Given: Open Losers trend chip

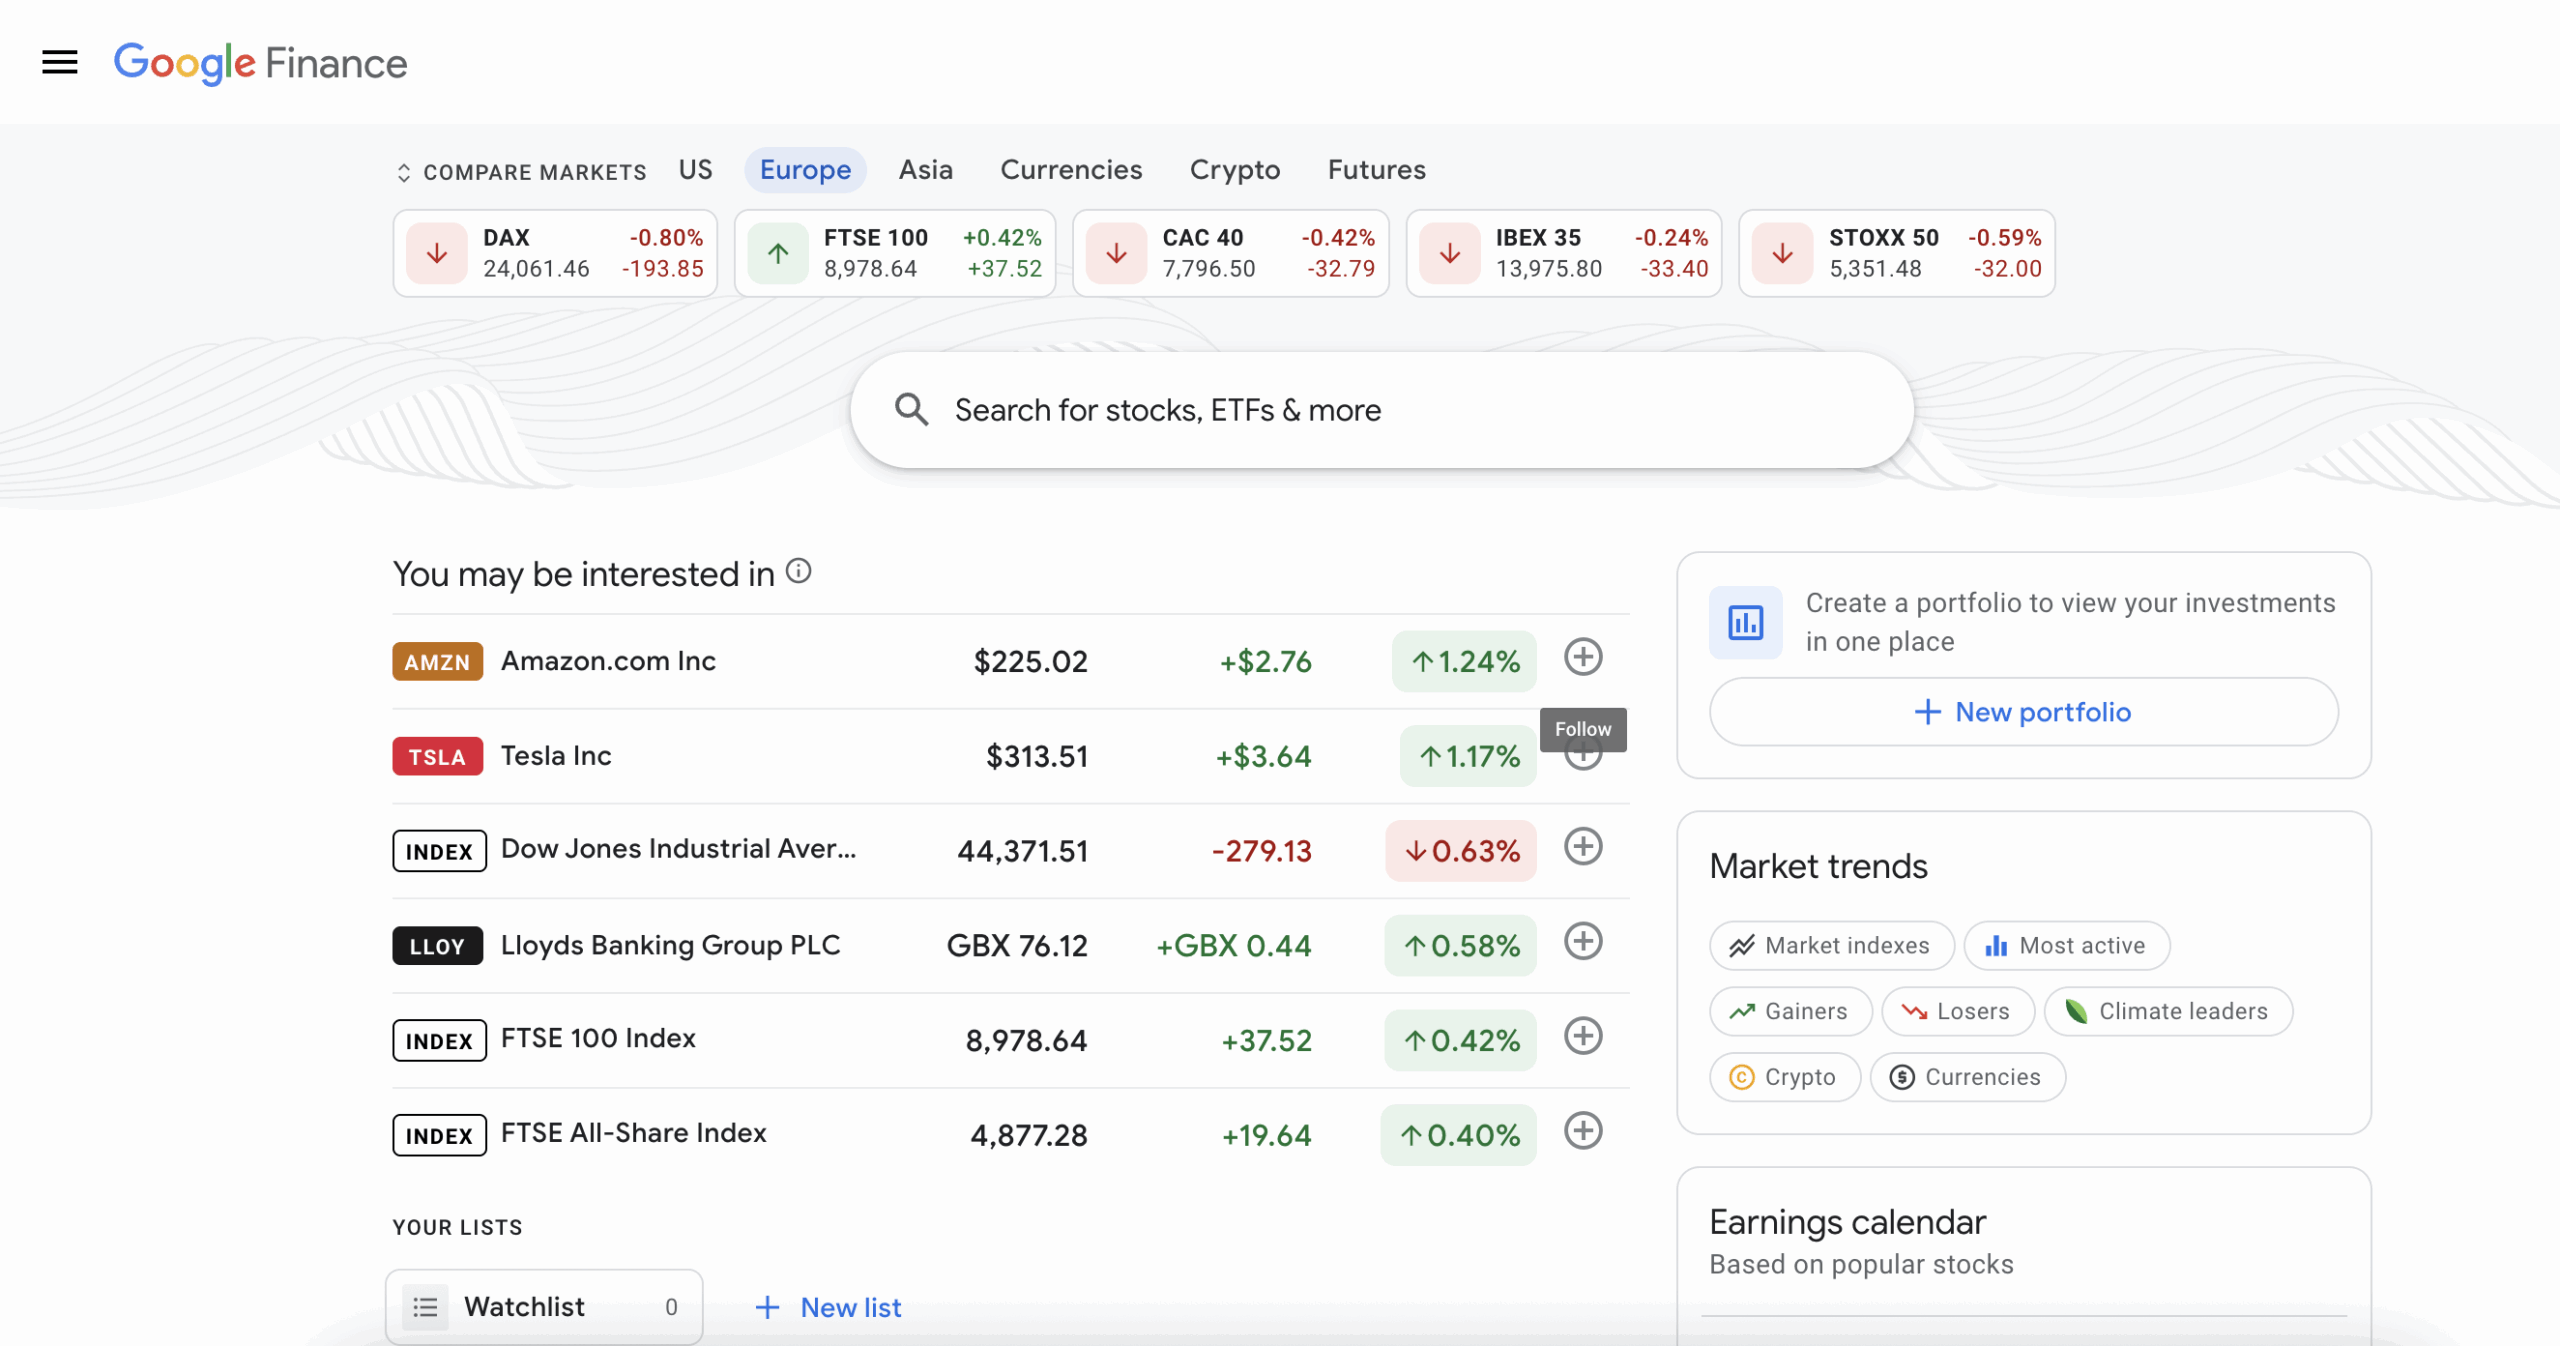Looking at the screenshot, I should coord(1958,1012).
